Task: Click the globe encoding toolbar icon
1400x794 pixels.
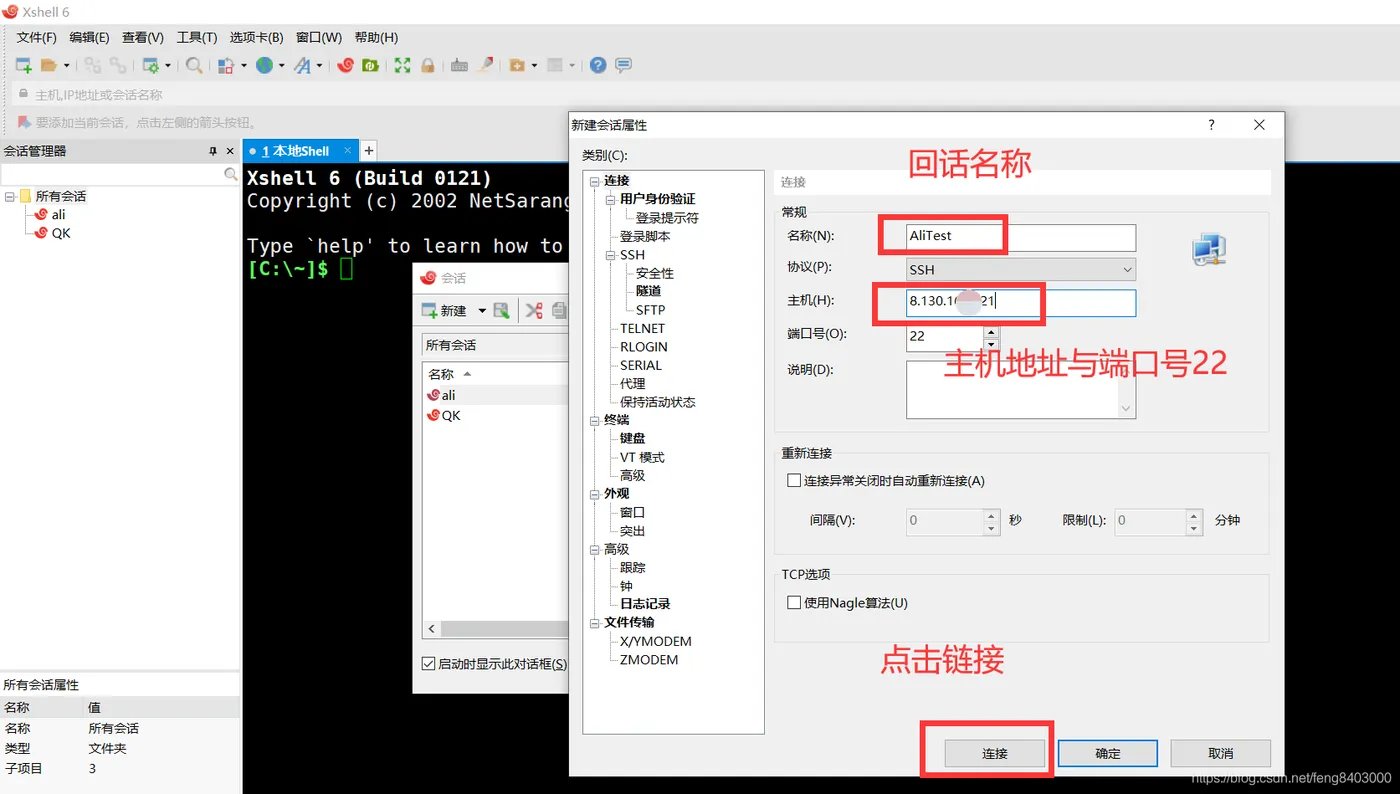Action: tap(264, 65)
